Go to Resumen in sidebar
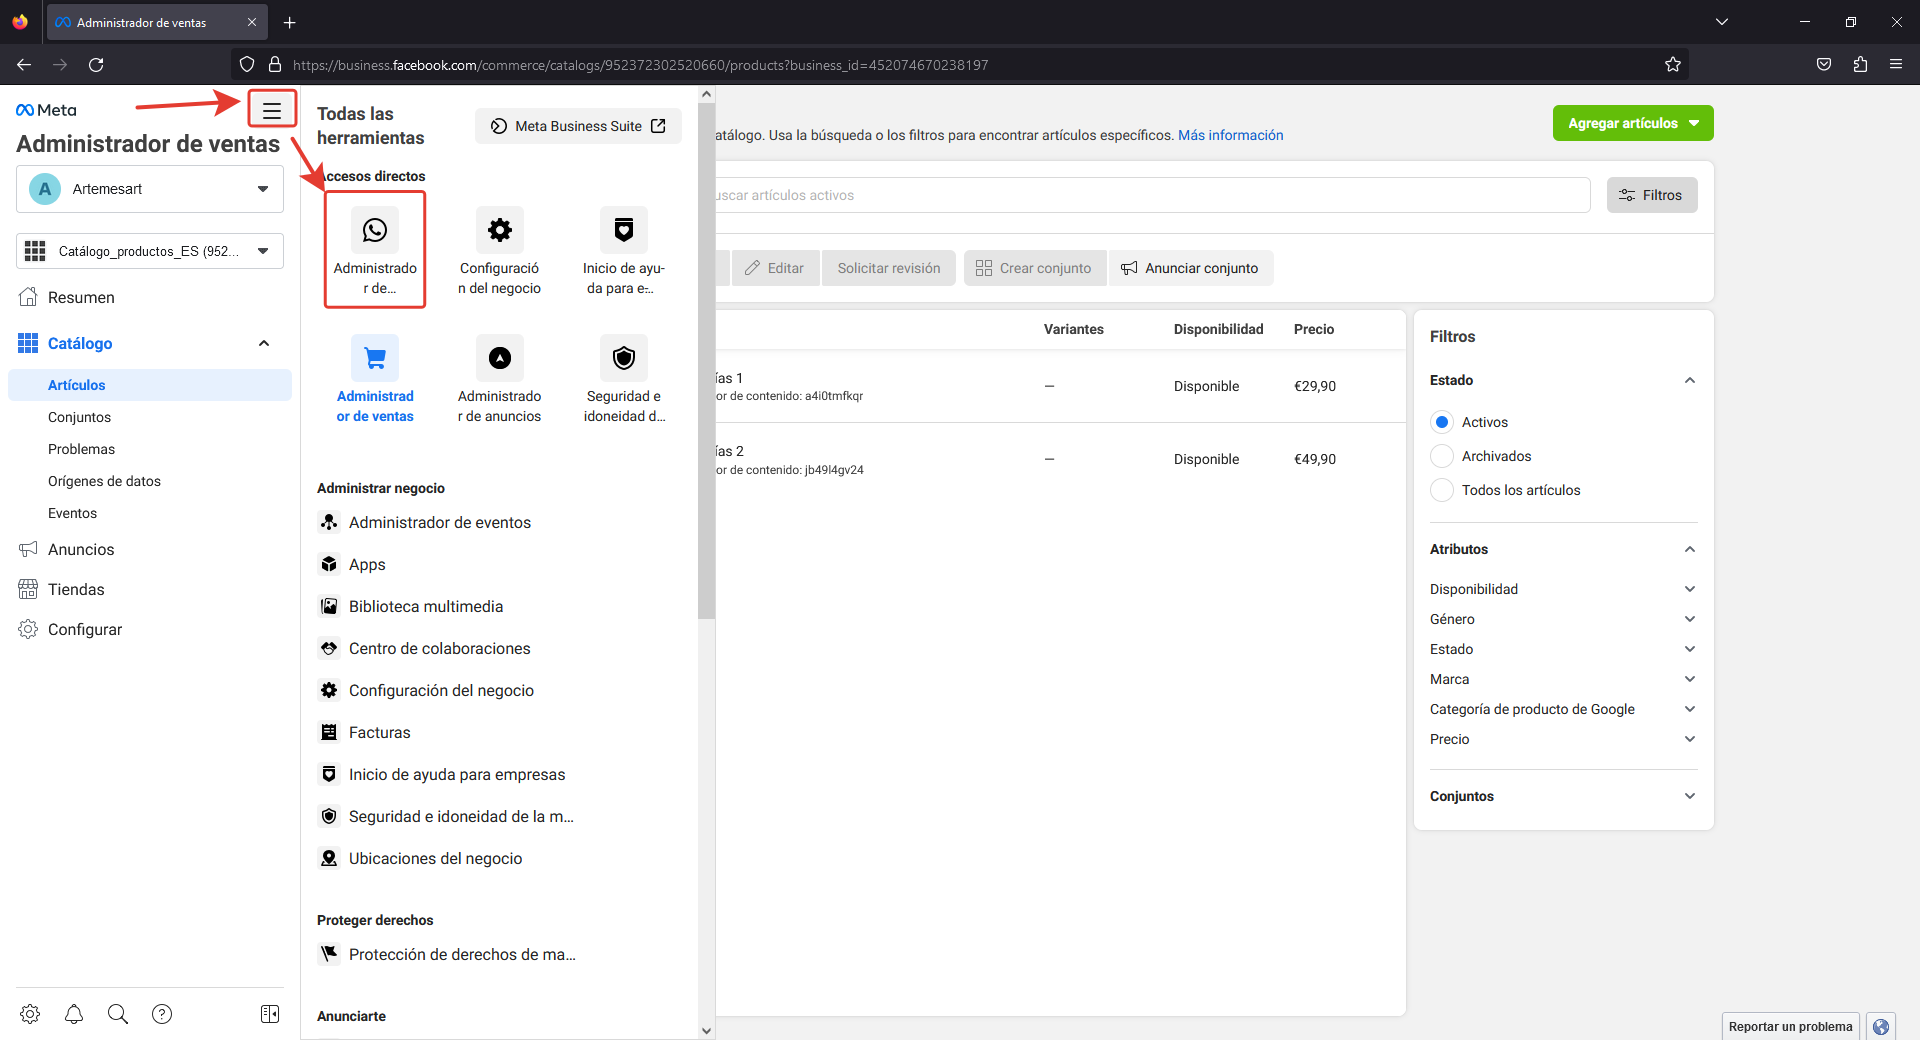The height and width of the screenshot is (1040, 1920). pyautogui.click(x=81, y=297)
